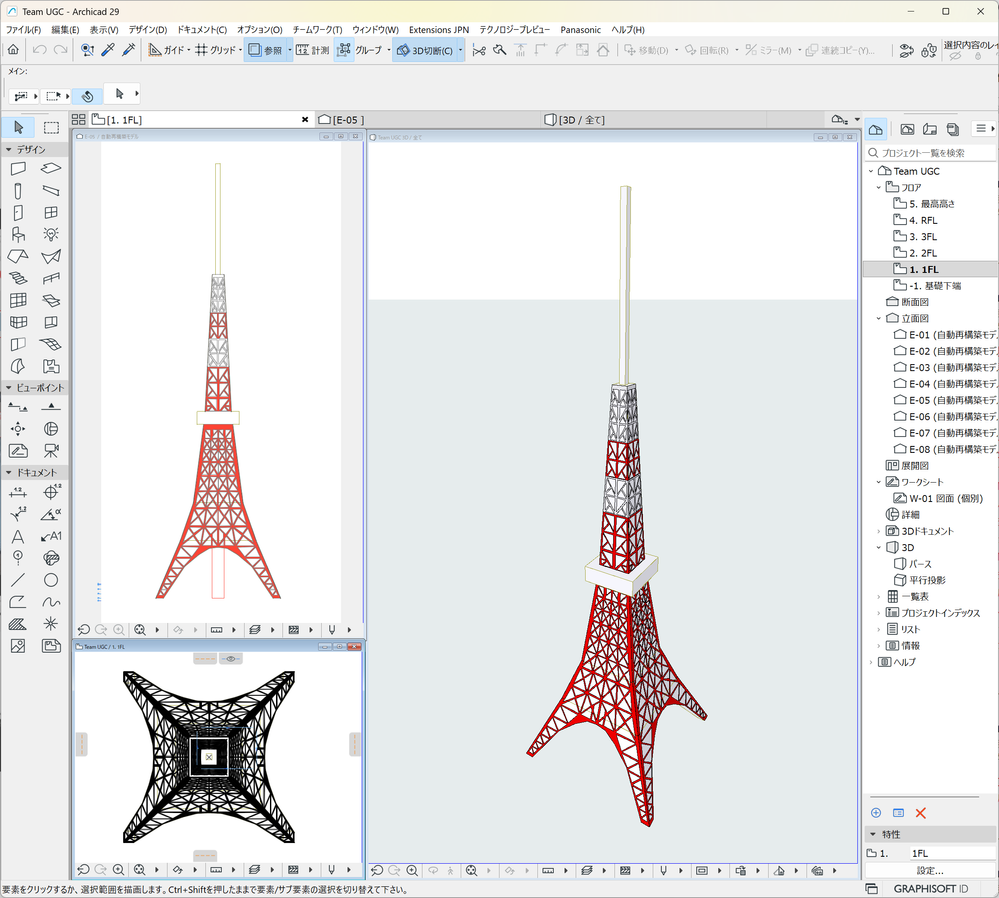Toggle グリッド snap grid
This screenshot has height=898, width=999.
pos(215,50)
